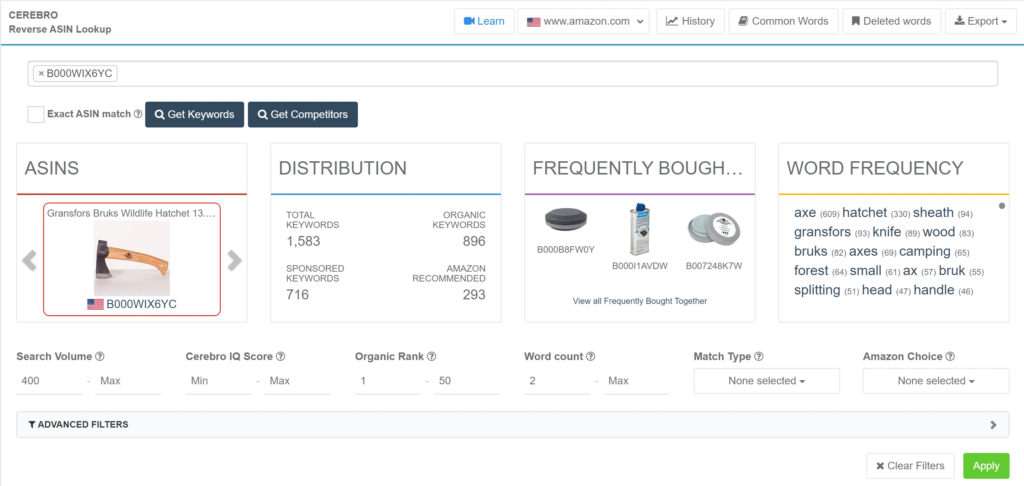Screen dimensions: 1024x486
Task: Enable the Exact ASIN match checkbox
Action: click(x=36, y=114)
